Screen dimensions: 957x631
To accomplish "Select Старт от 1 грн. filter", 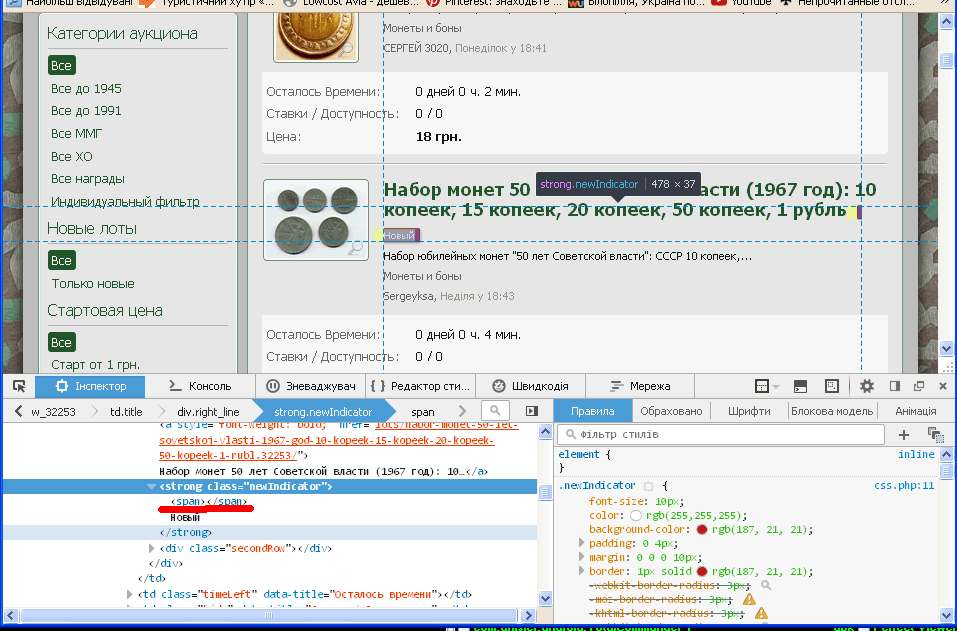I will click(x=95, y=365).
